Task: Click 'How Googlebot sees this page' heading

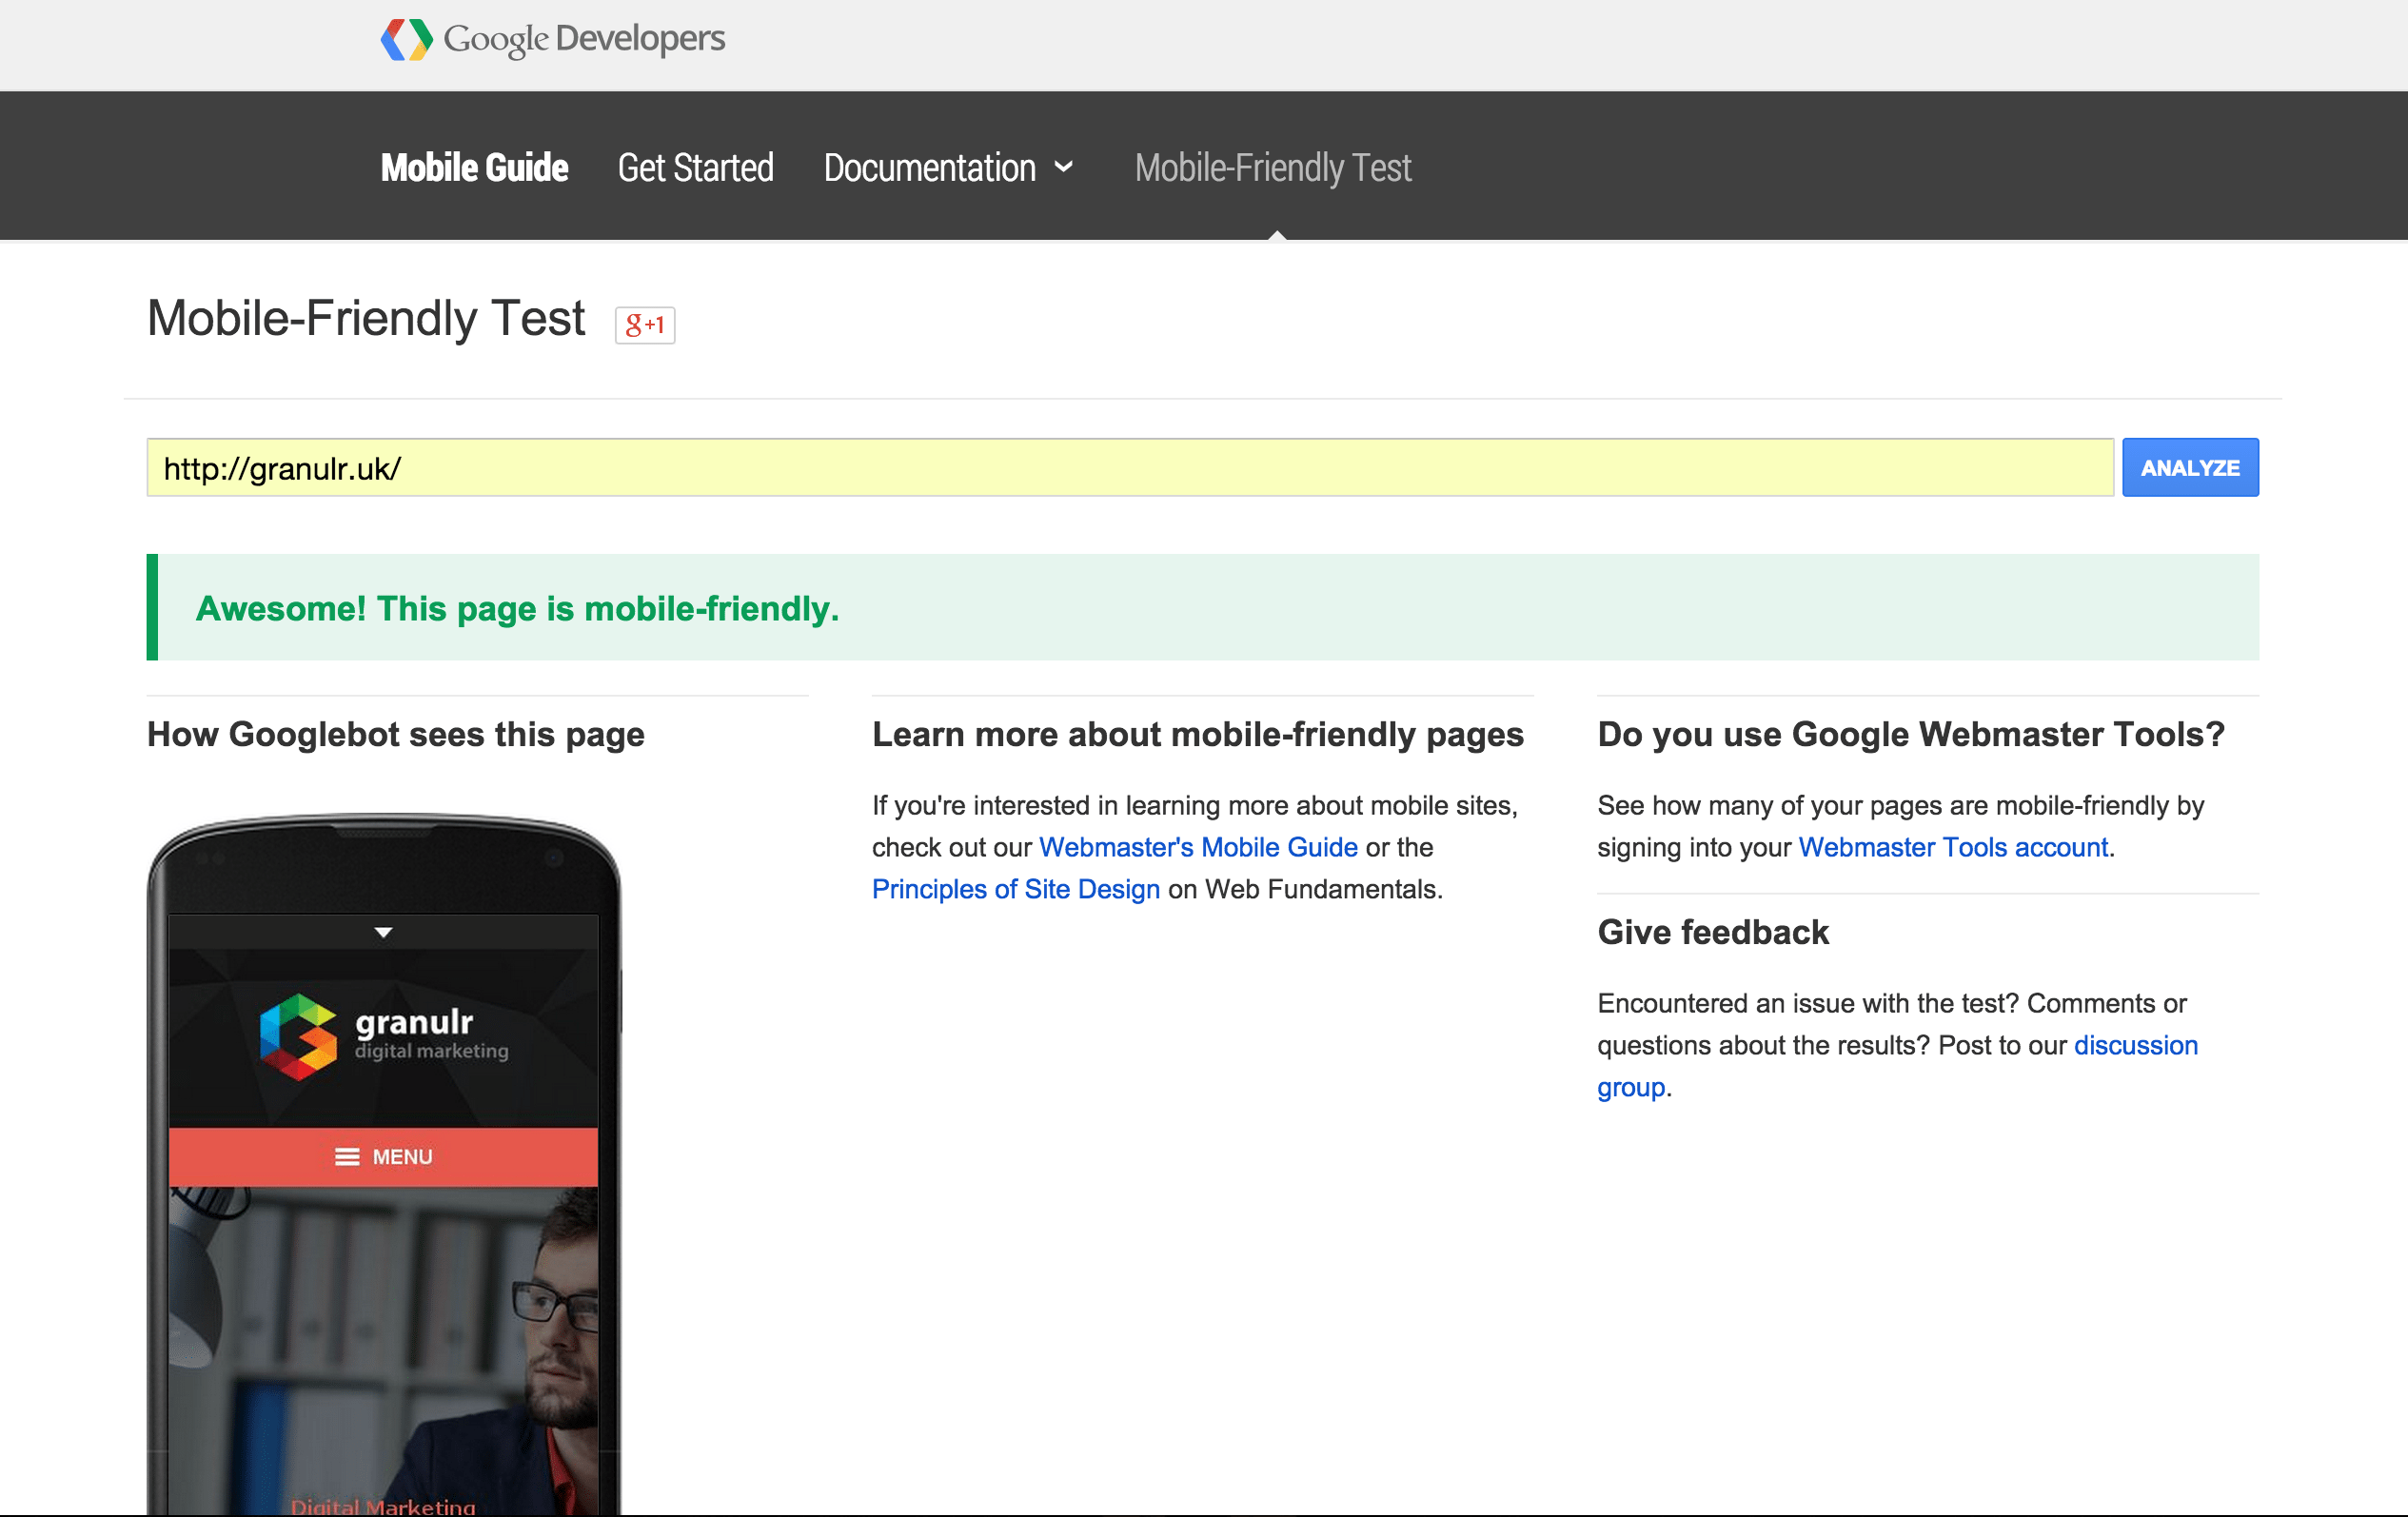Action: [396, 734]
